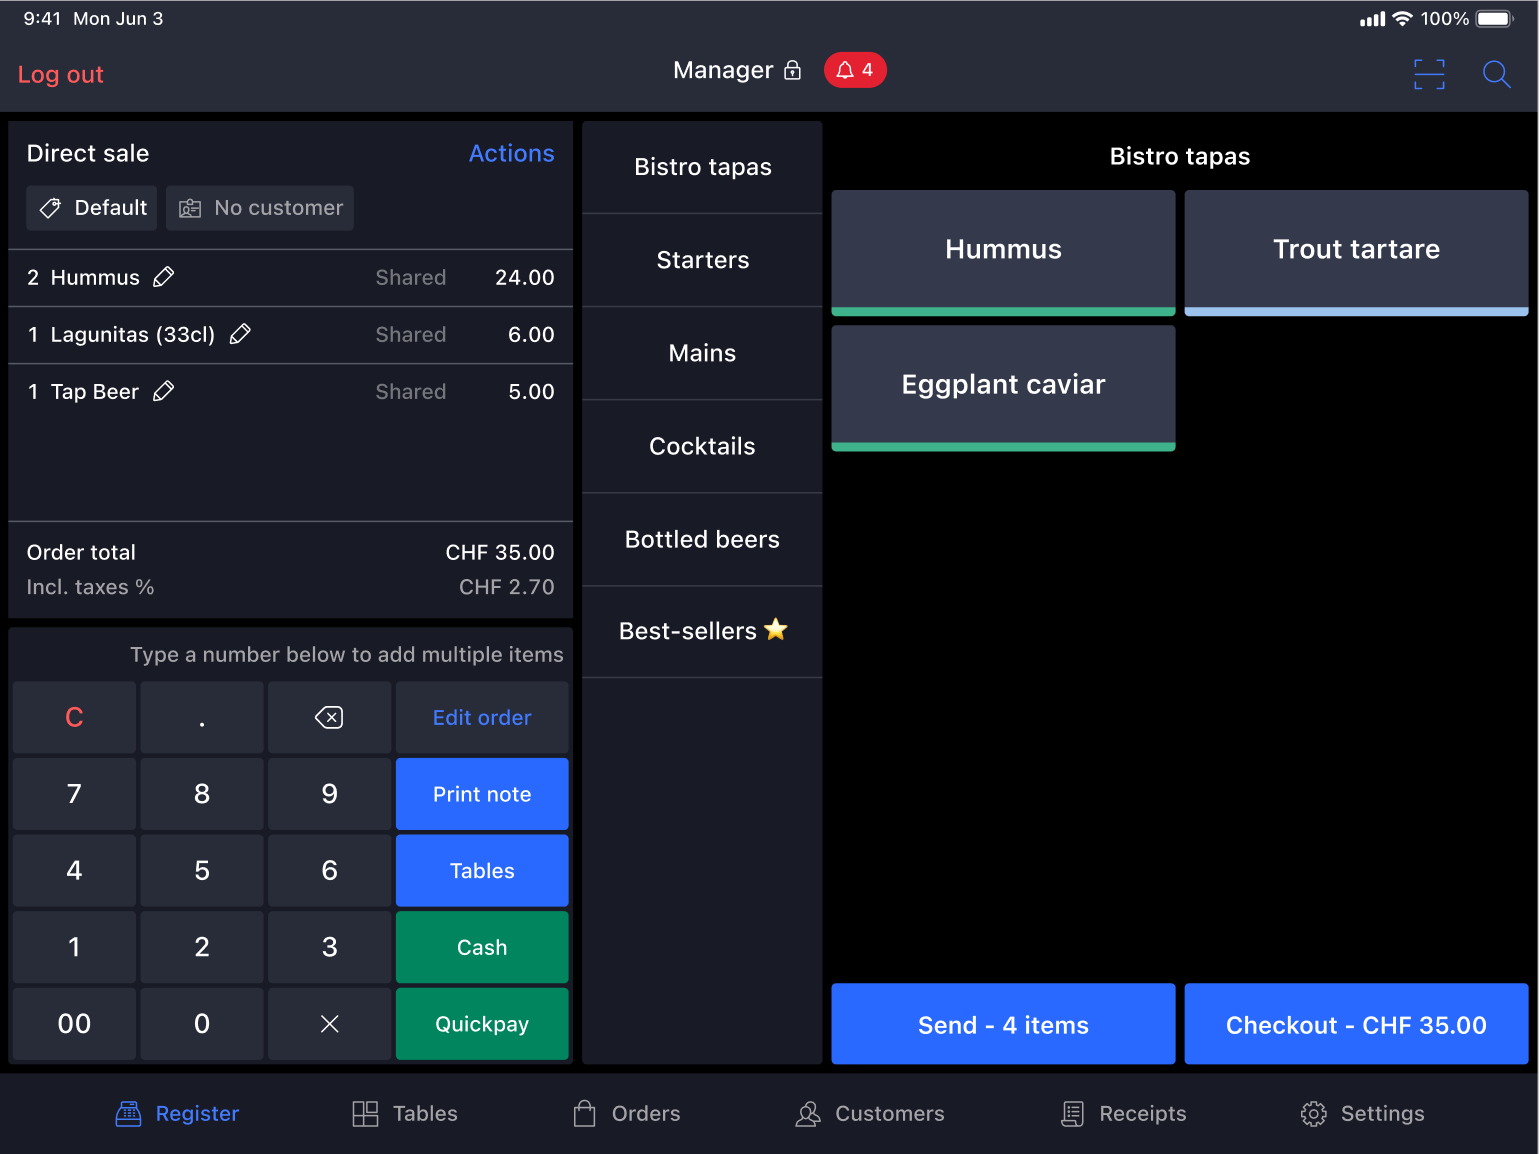Image resolution: width=1539 pixels, height=1154 pixels.
Task: Click the fullscreen expand icon
Action: (x=1429, y=74)
